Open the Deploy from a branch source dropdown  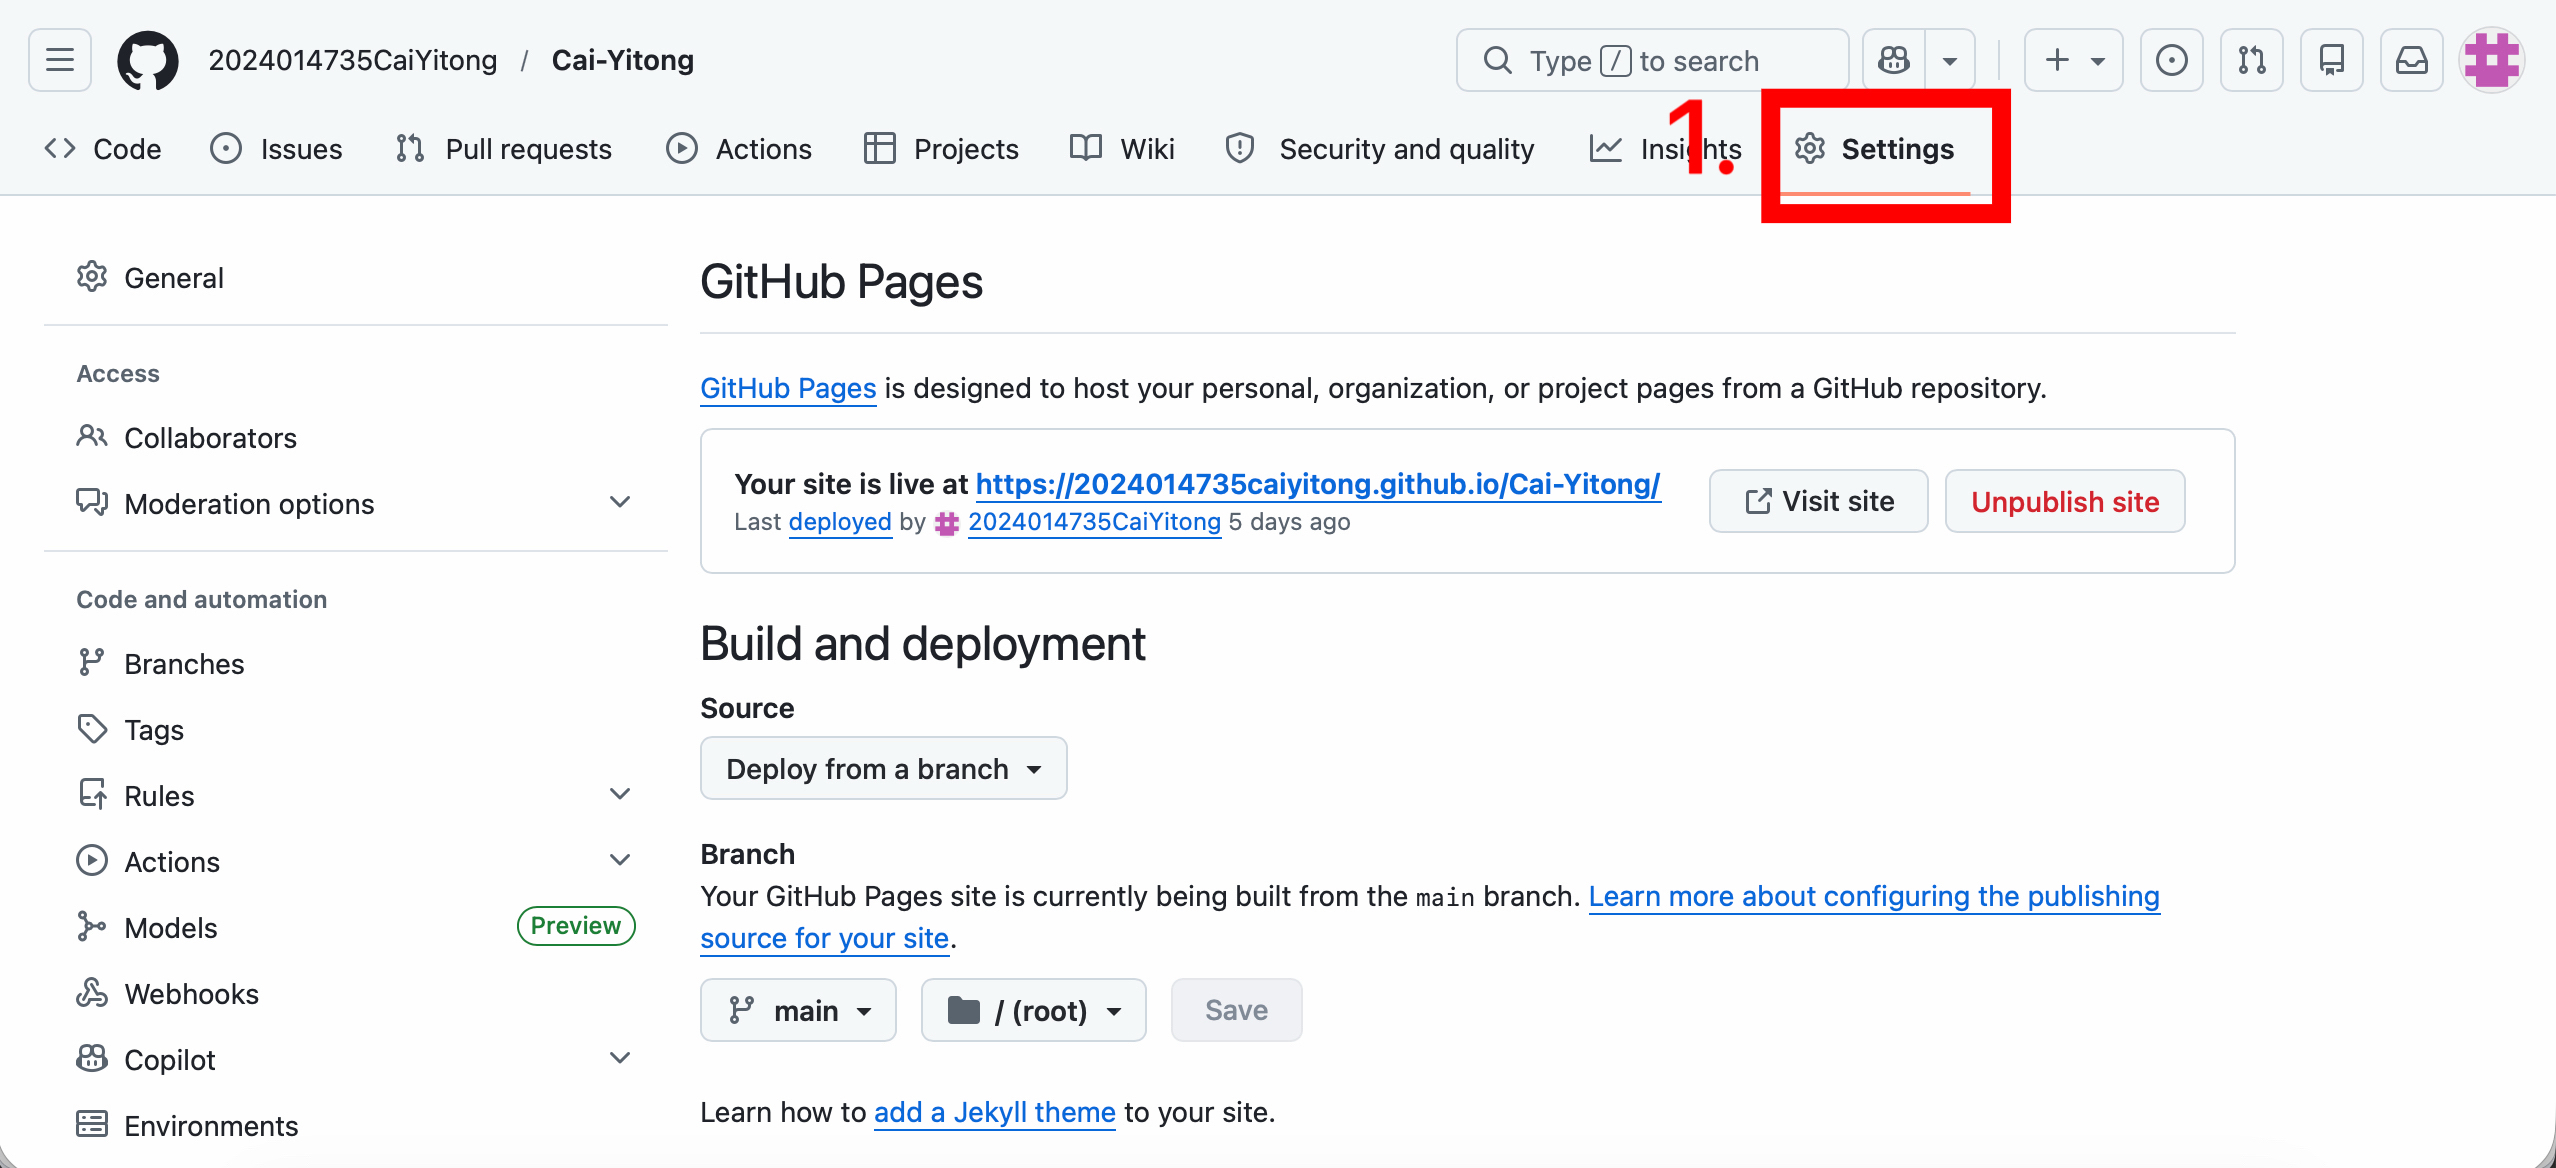pos(884,768)
